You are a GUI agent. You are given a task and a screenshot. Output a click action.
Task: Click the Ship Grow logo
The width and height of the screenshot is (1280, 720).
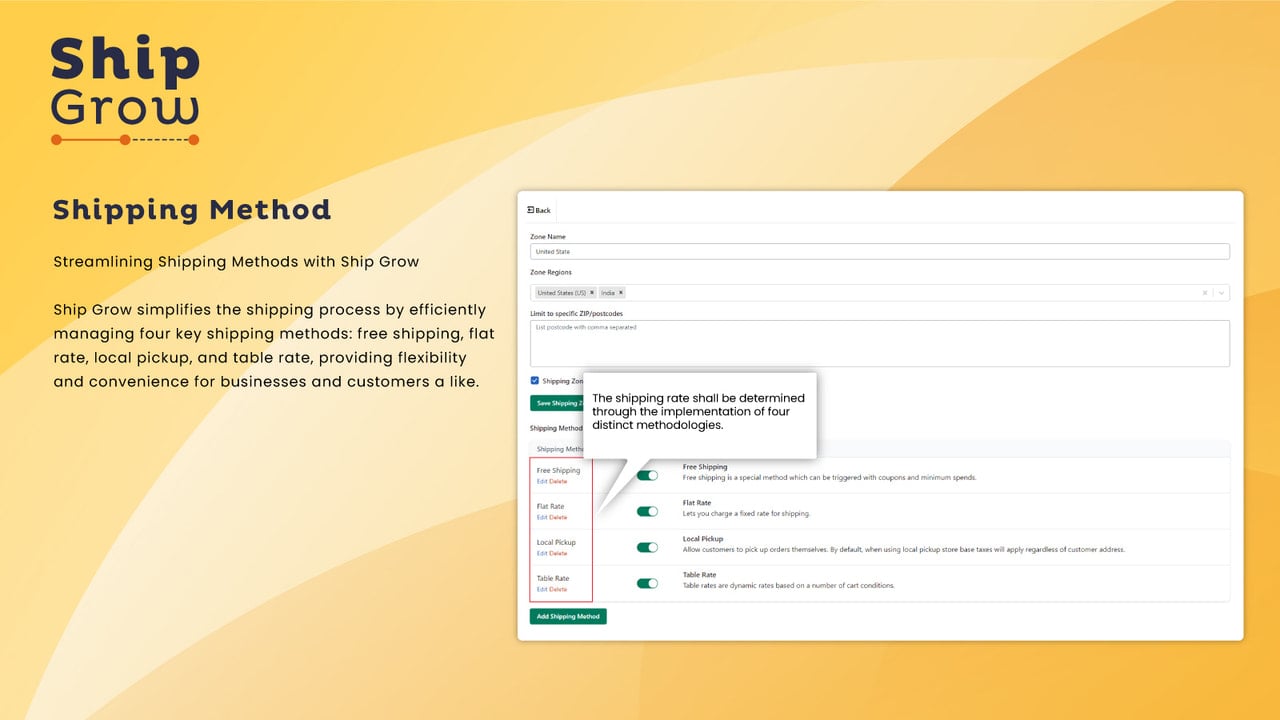[x=125, y=91]
